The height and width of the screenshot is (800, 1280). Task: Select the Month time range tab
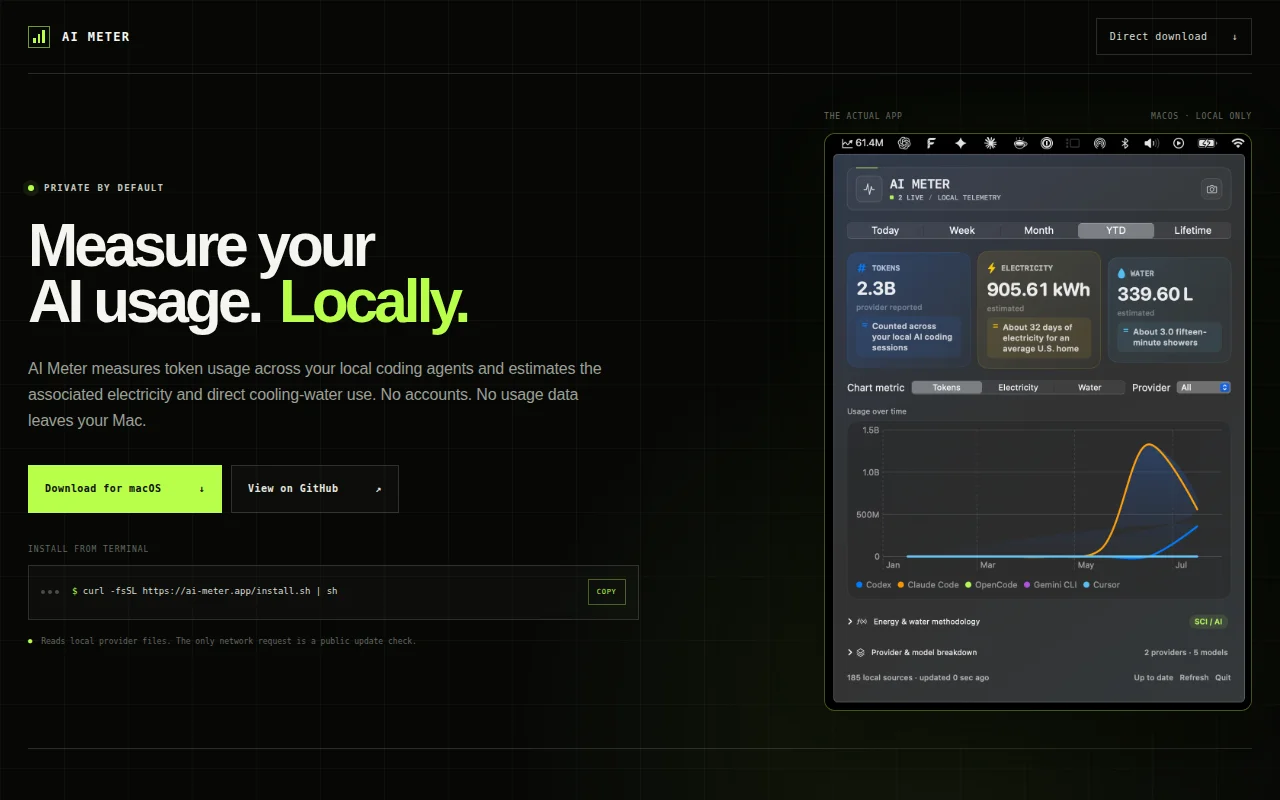pos(1039,230)
